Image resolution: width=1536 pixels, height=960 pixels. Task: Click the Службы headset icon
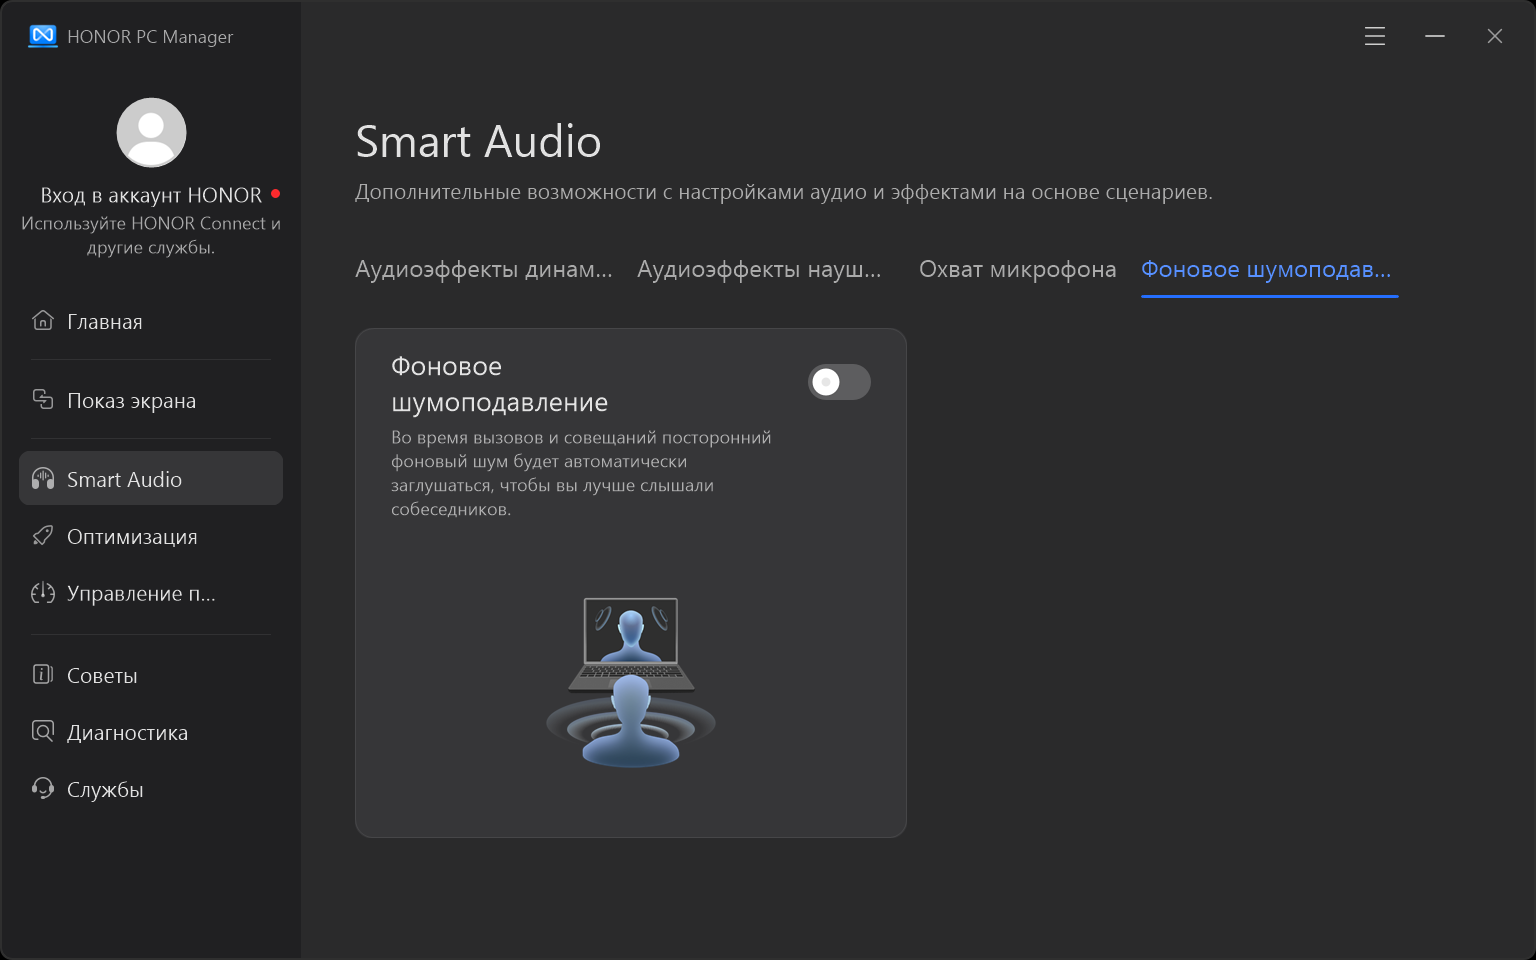coord(43,788)
